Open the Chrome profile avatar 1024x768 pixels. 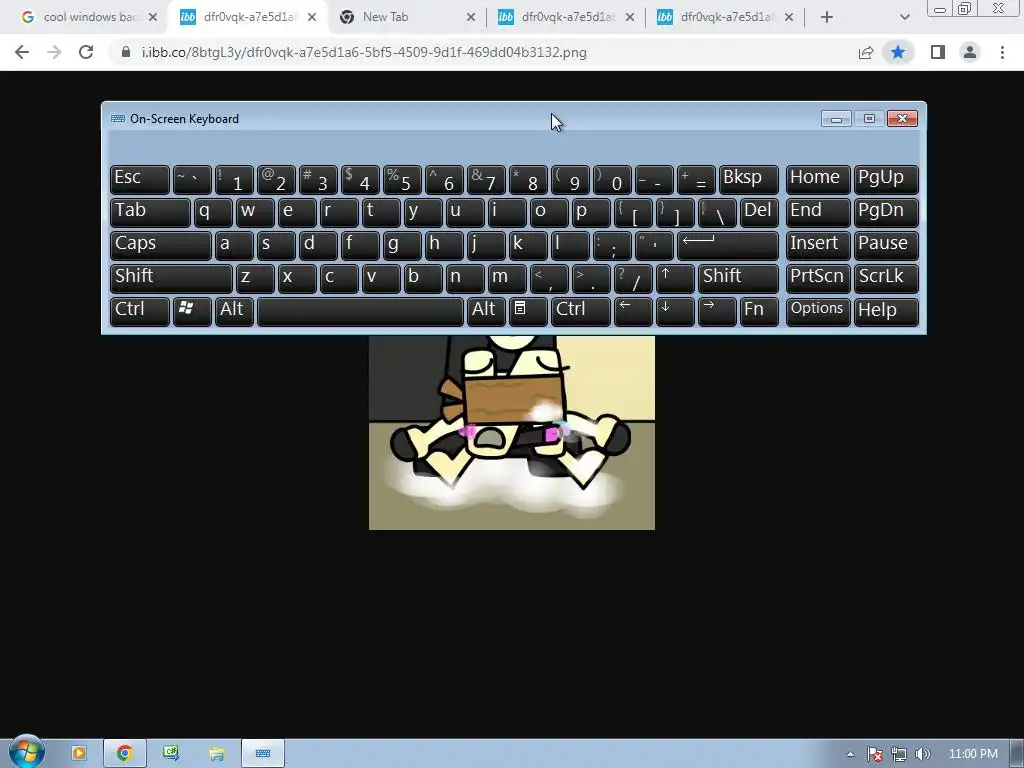tap(970, 52)
